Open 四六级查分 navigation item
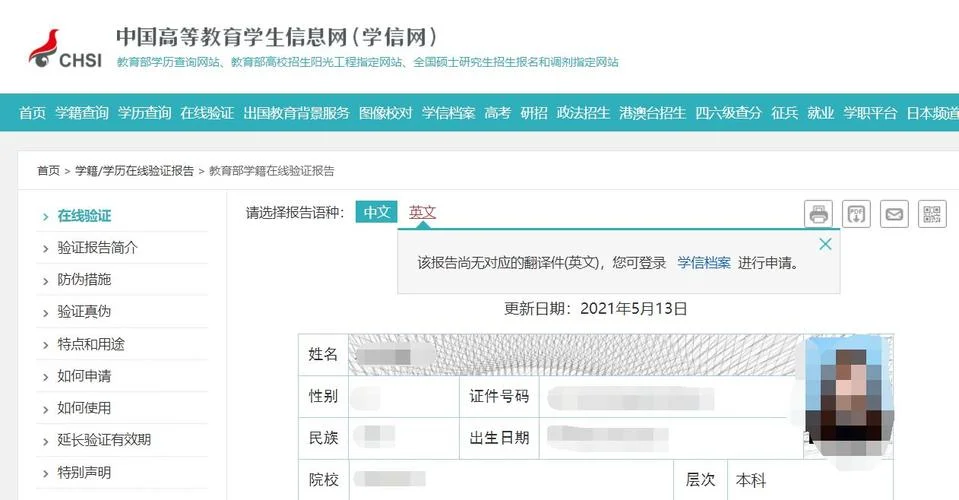 point(728,113)
